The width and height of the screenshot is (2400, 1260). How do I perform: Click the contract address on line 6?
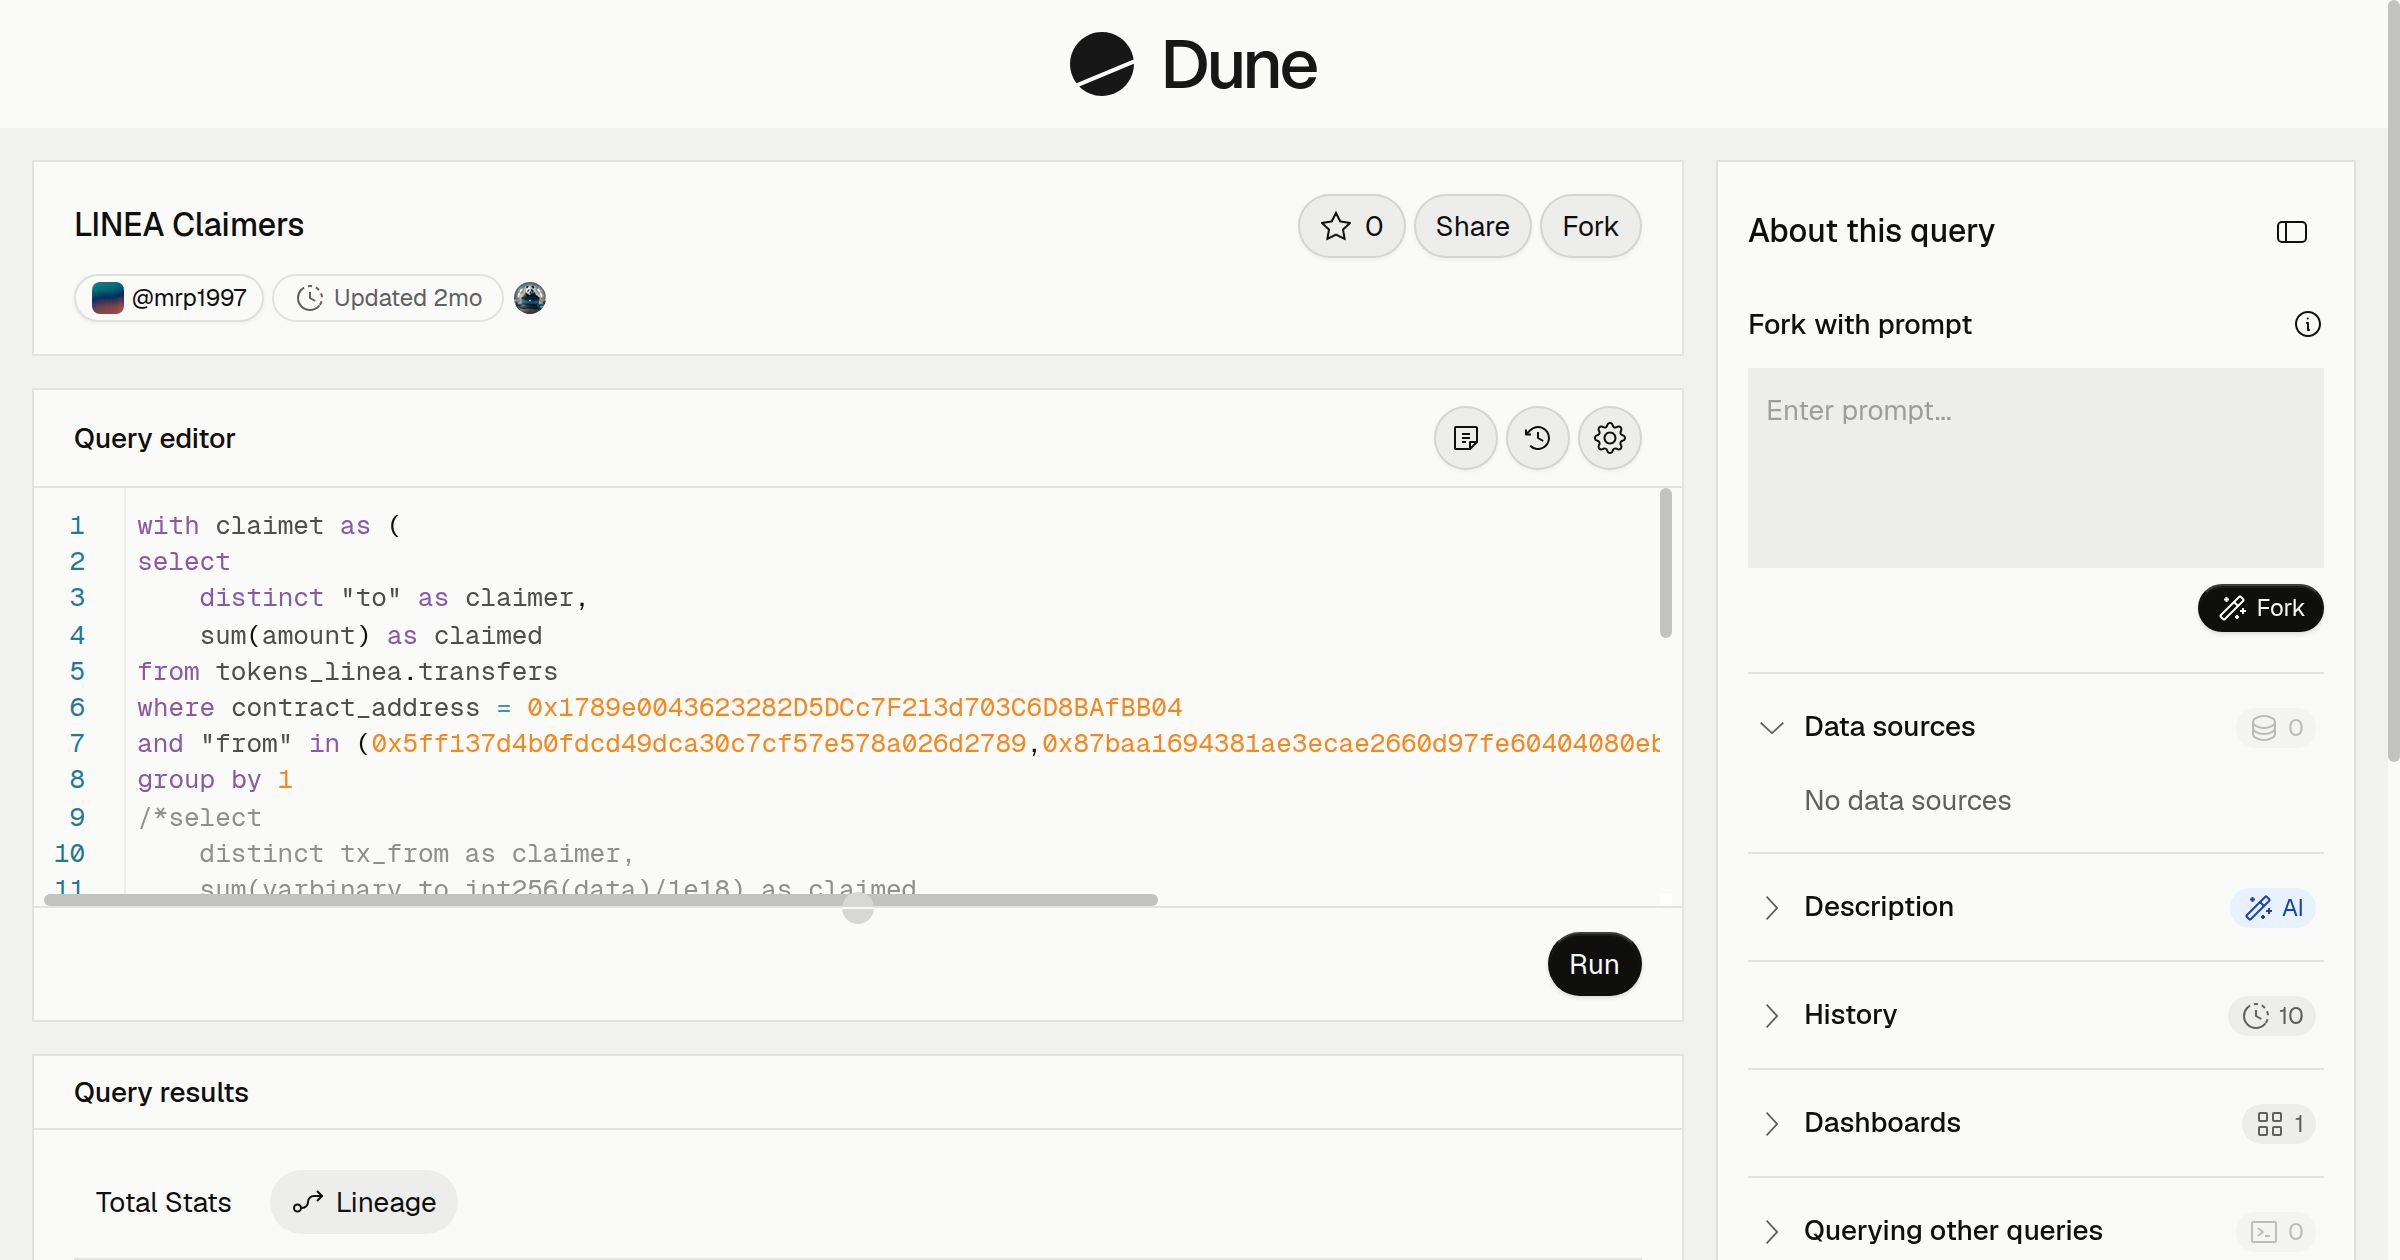tap(854, 708)
